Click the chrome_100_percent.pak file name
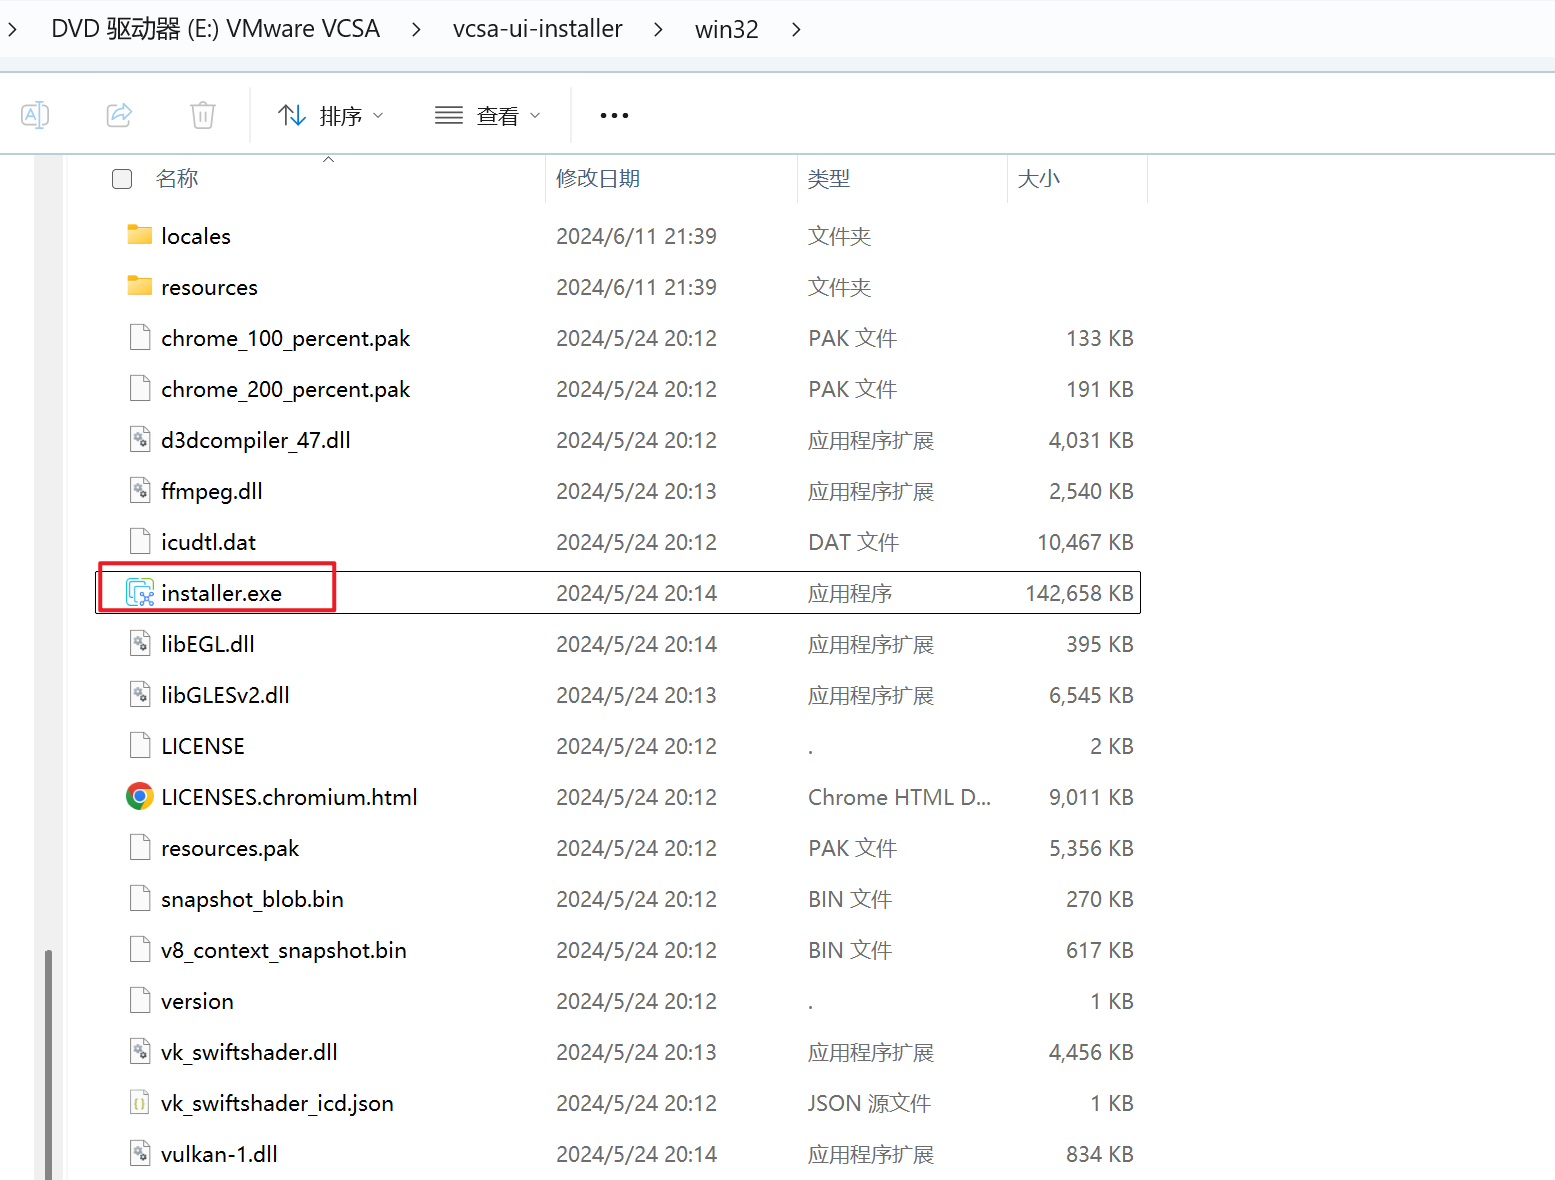 coord(286,338)
